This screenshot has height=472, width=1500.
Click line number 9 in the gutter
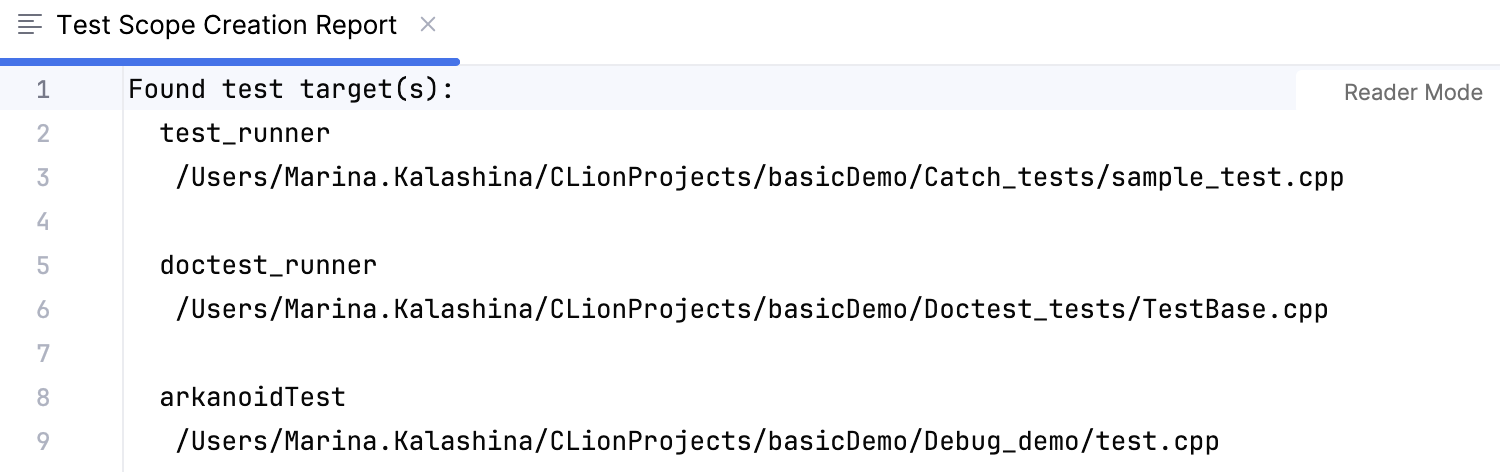click(x=43, y=441)
